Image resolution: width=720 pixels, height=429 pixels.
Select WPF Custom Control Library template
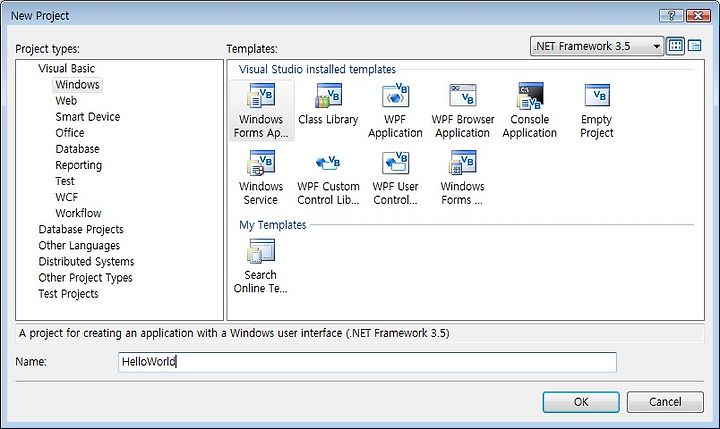pyautogui.click(x=328, y=178)
